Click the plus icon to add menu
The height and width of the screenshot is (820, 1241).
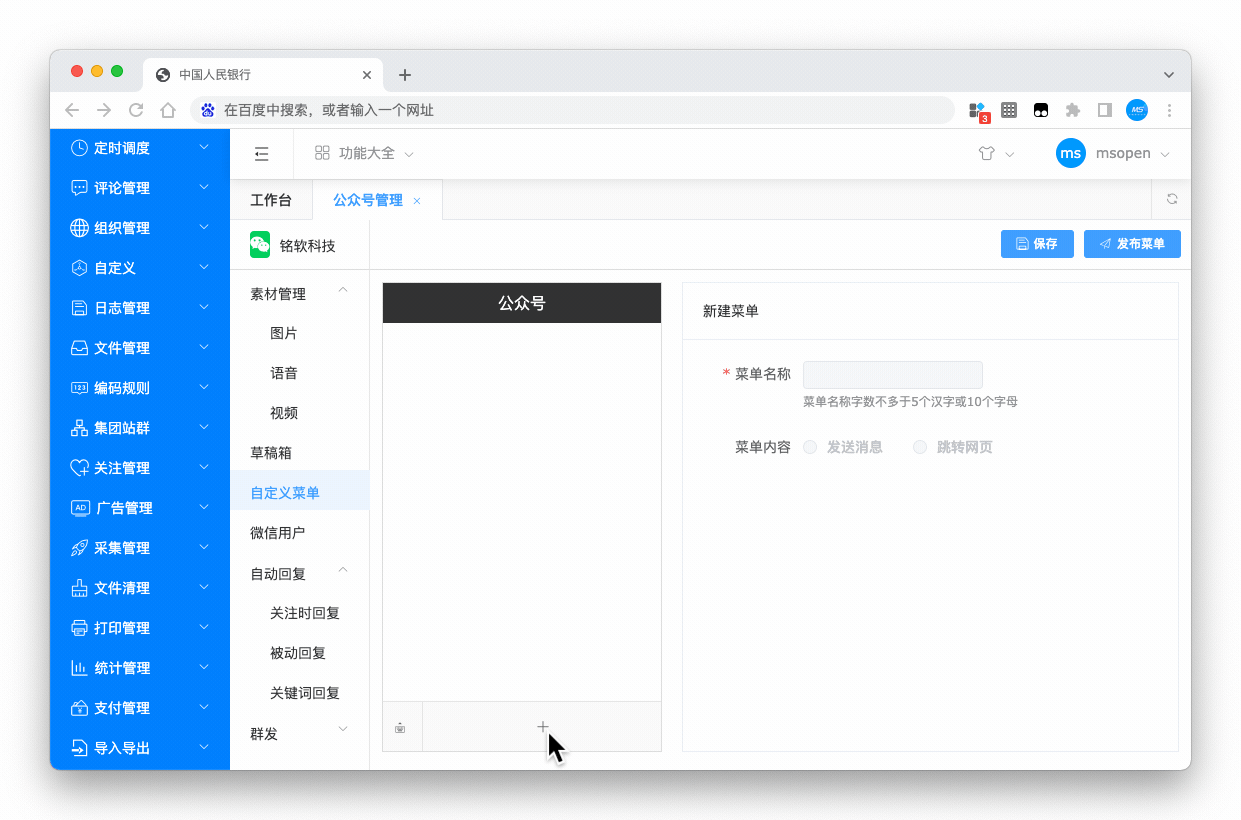pyautogui.click(x=542, y=727)
